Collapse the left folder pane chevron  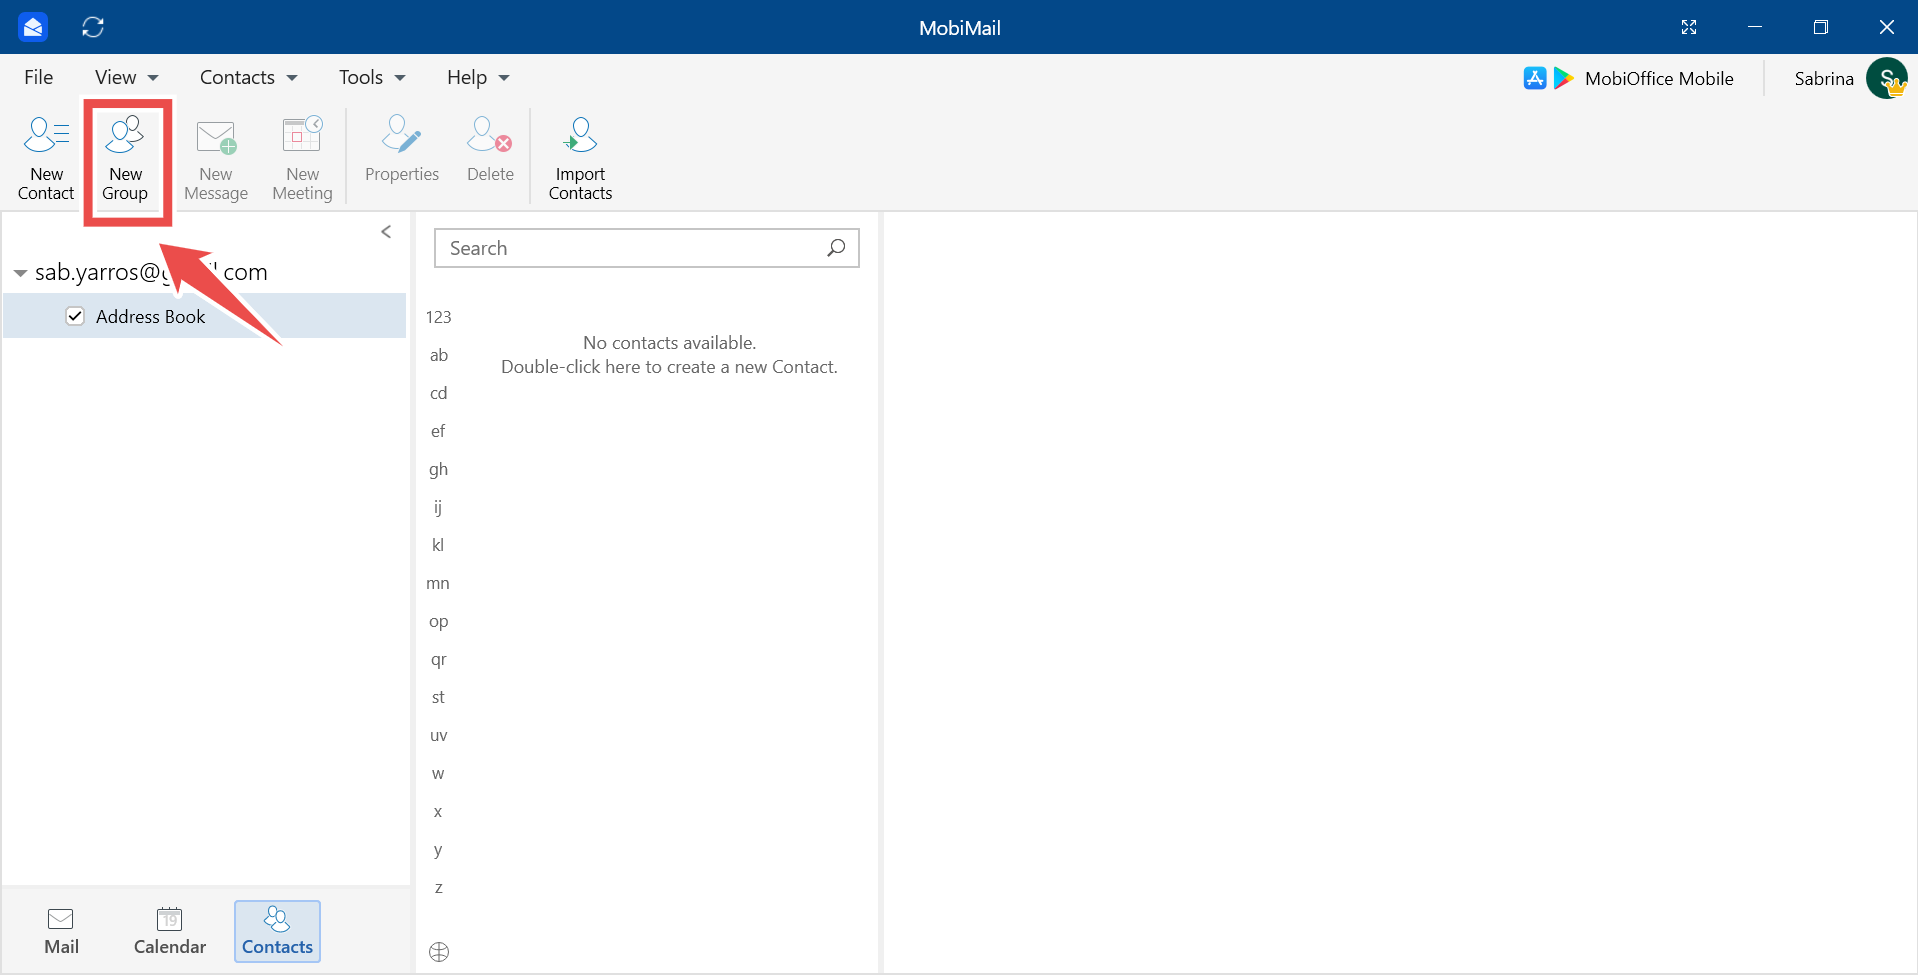point(386,232)
